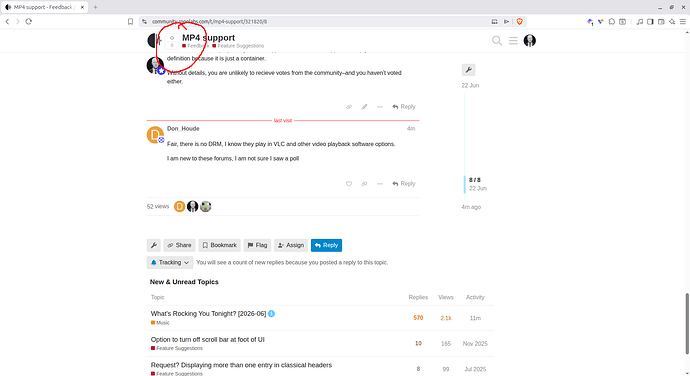
Task: Open What's Rocking You Tonight topic
Action: click(208, 313)
